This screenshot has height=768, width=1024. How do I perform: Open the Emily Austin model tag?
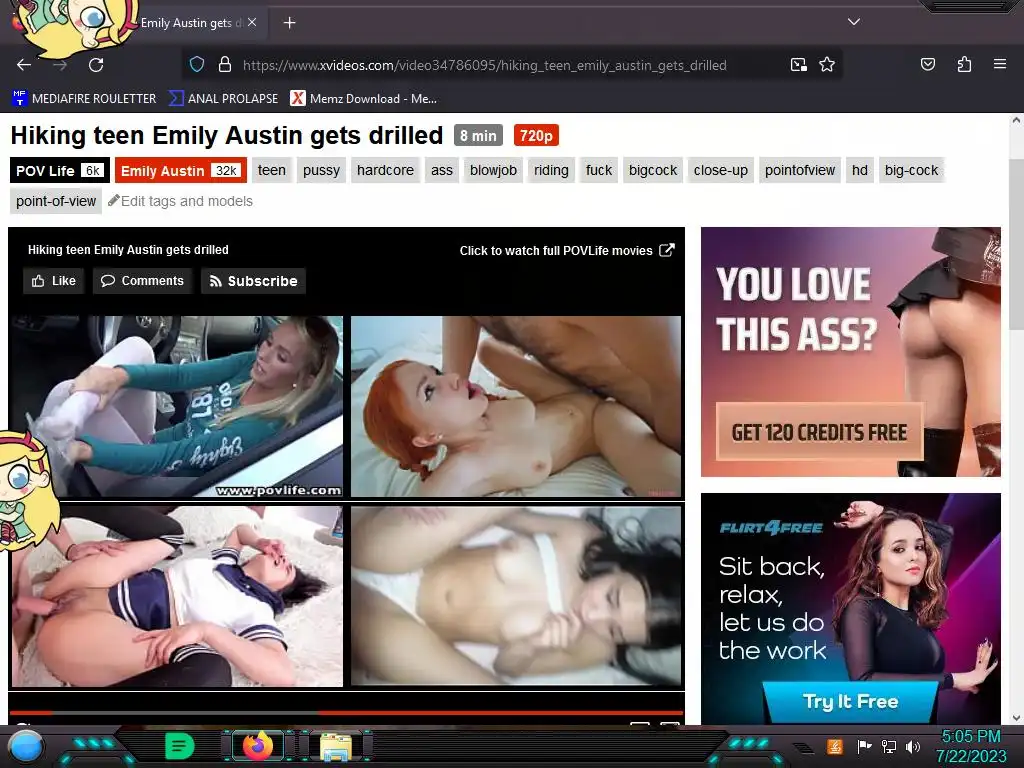(x=181, y=170)
